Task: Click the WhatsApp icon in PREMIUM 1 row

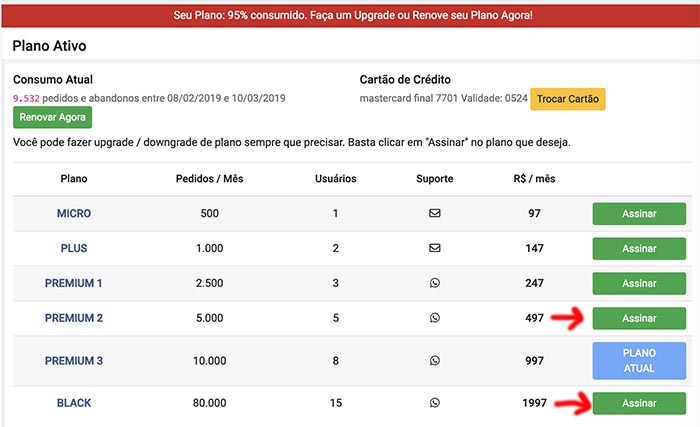Action: coord(434,283)
